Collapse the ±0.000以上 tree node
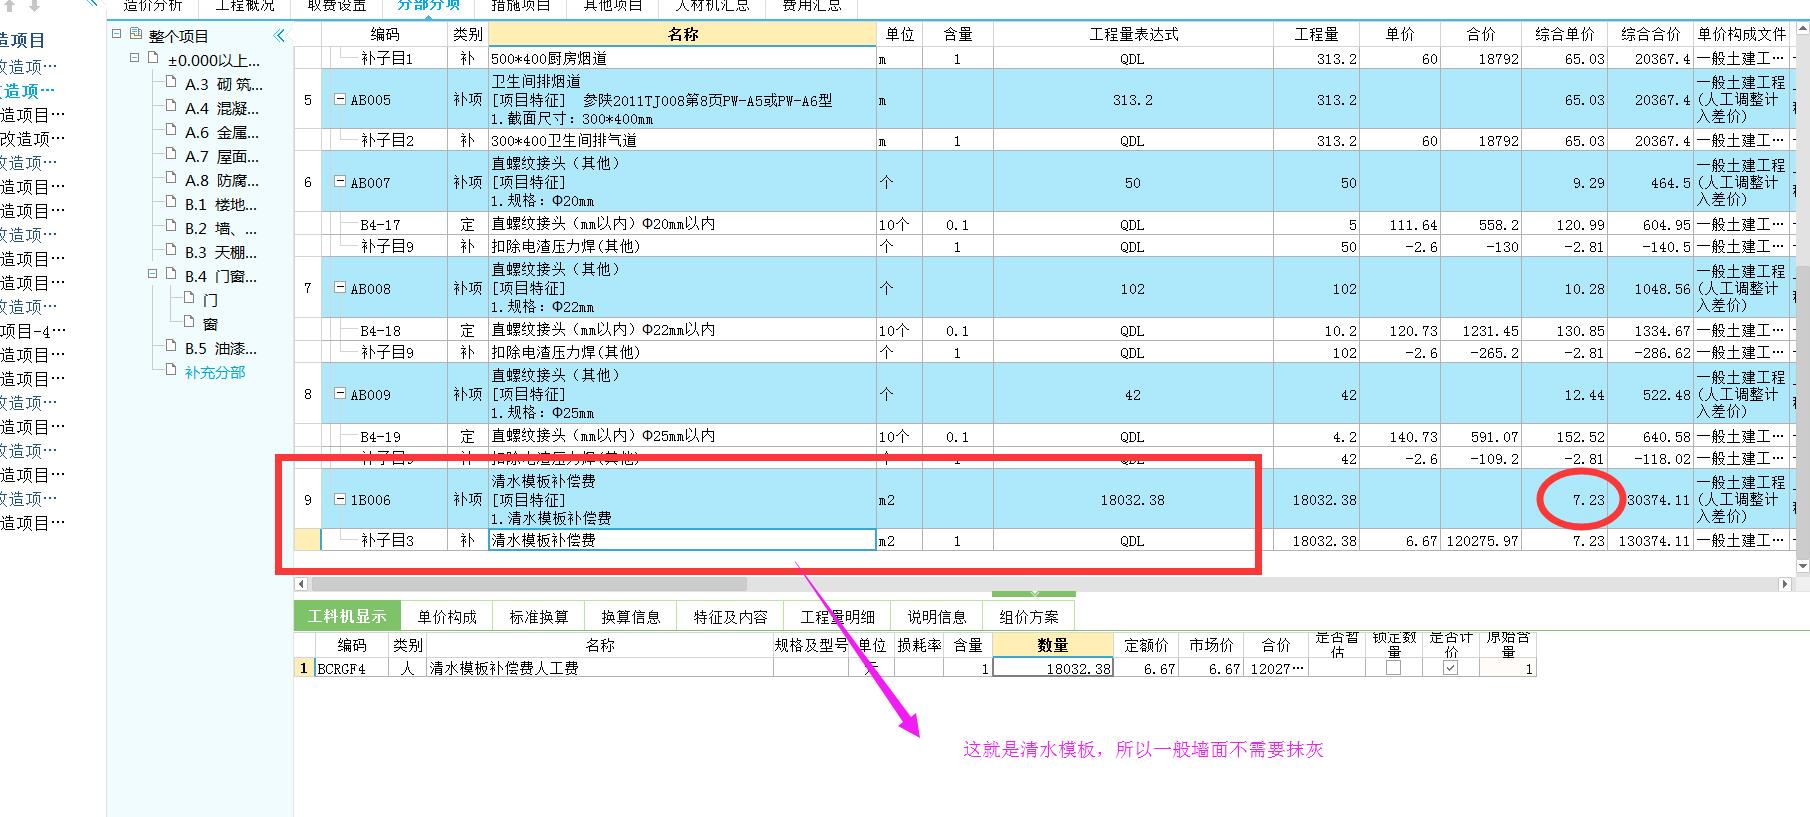Screen dimensions: 1810x817 tap(135, 59)
